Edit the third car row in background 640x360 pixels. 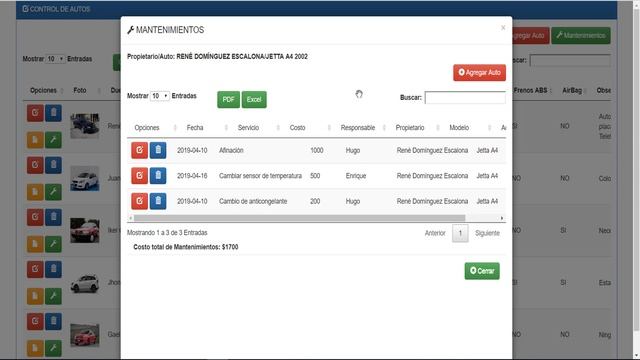click(35, 217)
